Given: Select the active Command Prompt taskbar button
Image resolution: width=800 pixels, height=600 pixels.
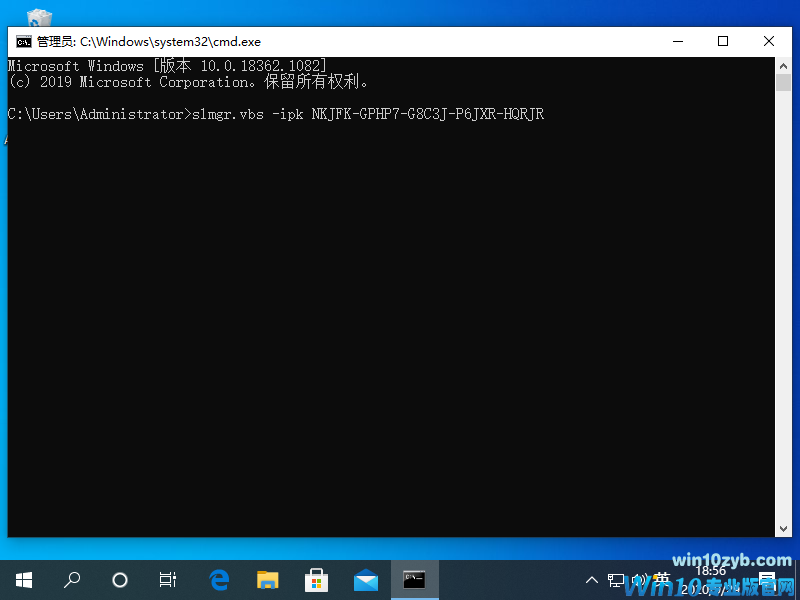Looking at the screenshot, I should point(414,580).
